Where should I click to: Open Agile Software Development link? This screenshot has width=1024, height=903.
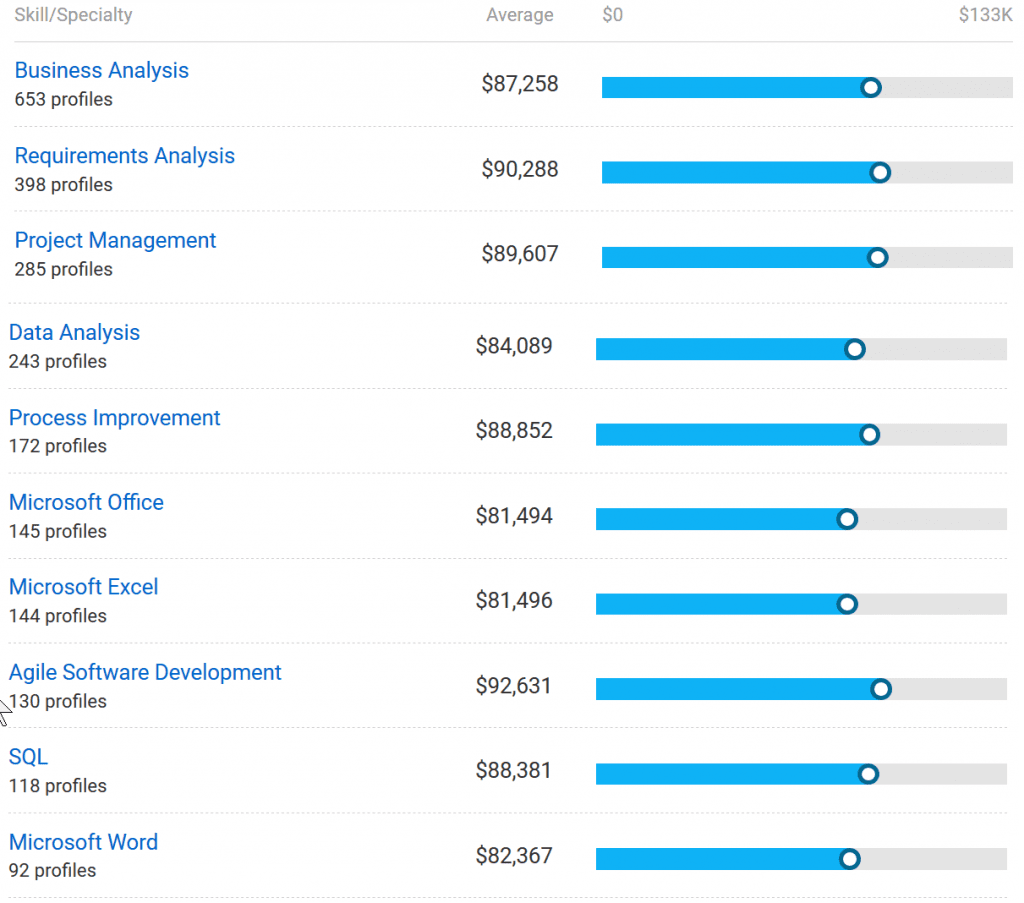pos(145,673)
